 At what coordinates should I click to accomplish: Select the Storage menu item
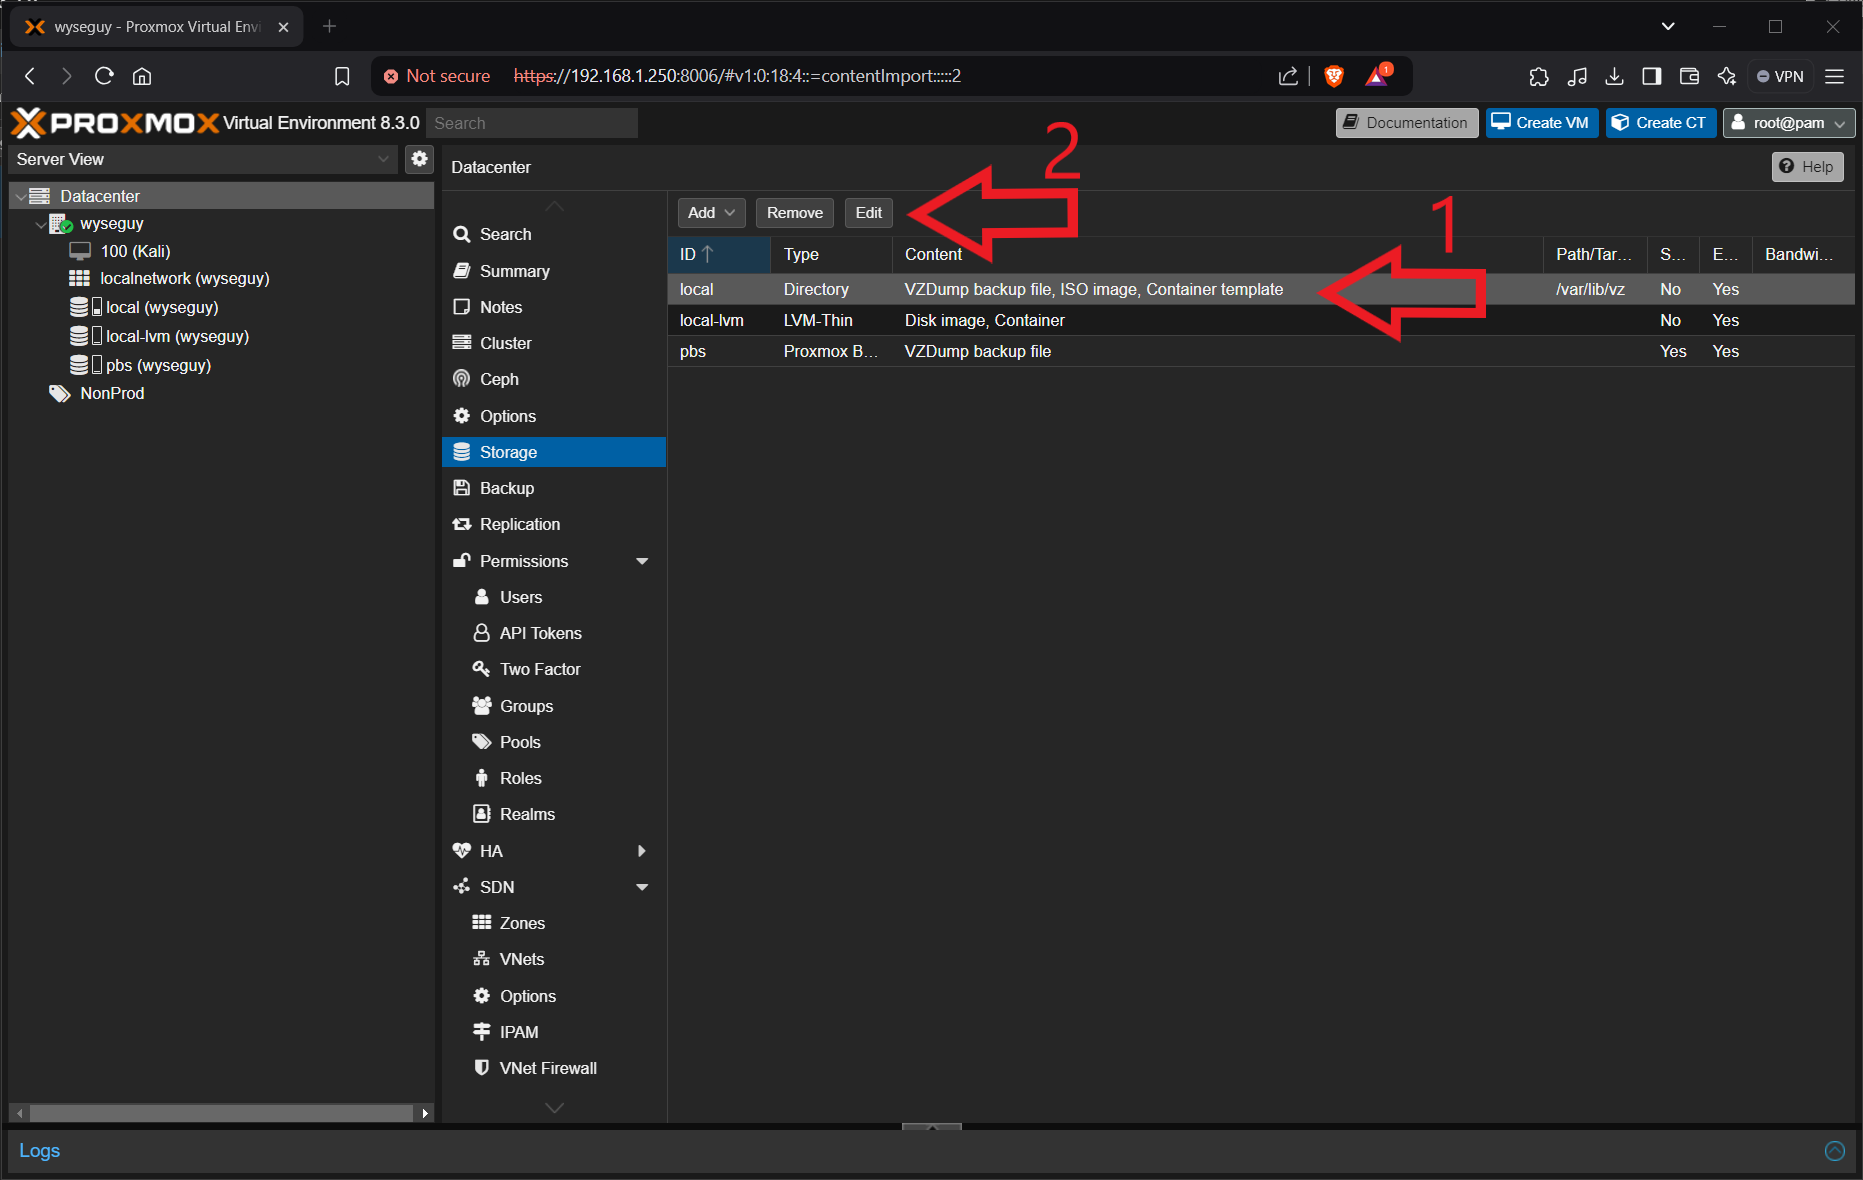[x=554, y=452]
